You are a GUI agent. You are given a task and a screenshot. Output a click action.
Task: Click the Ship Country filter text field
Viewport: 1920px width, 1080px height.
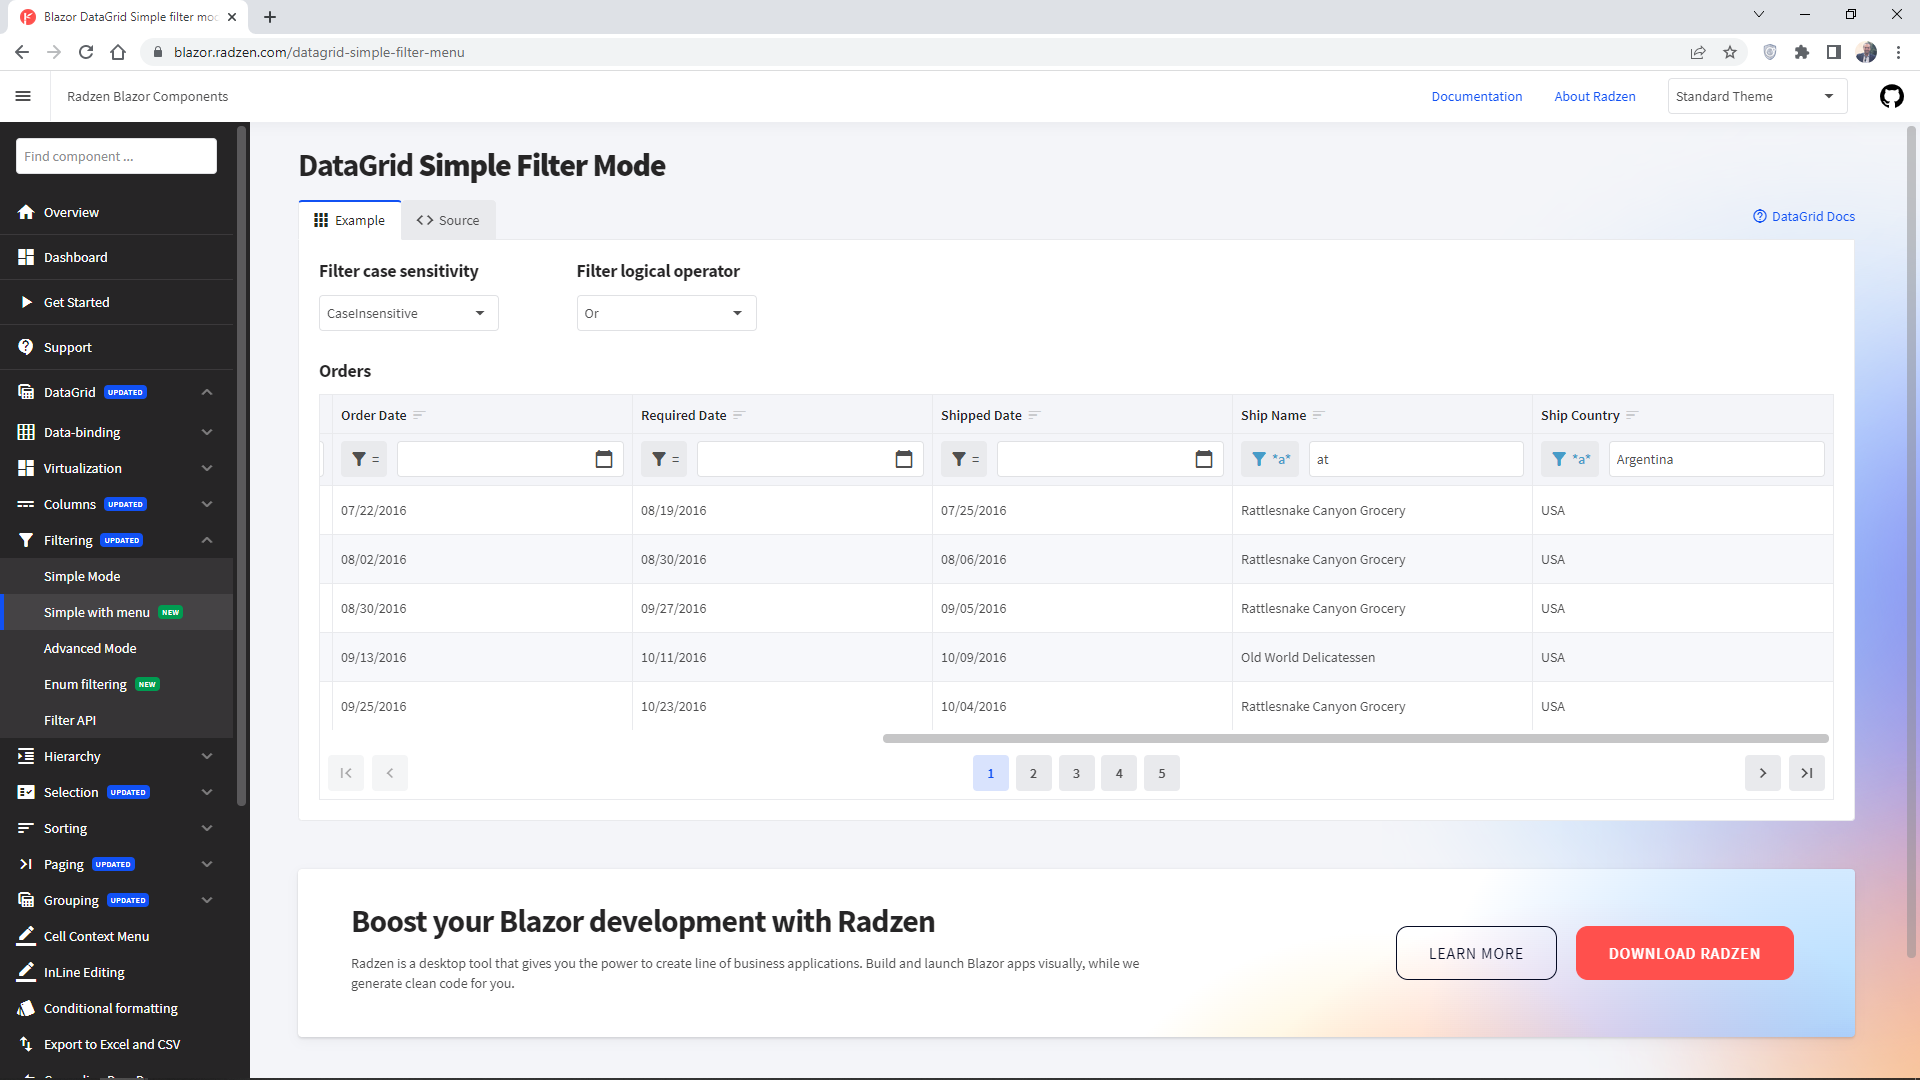(1716, 459)
